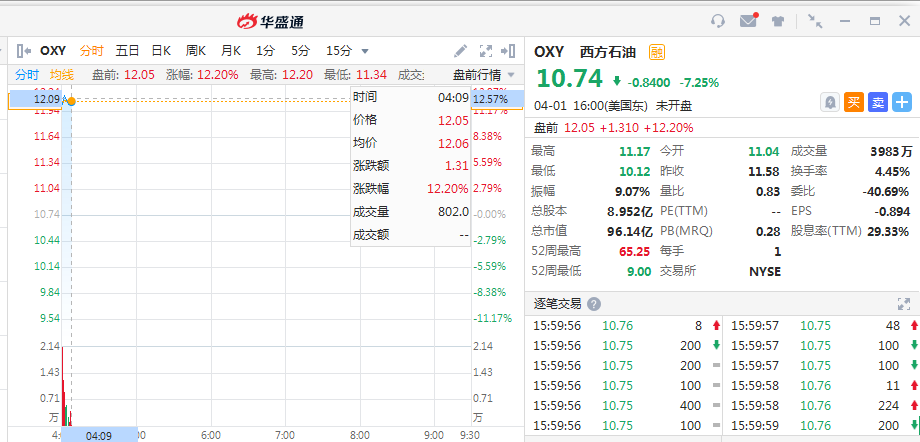The width and height of the screenshot is (920, 442).
Task: Switch to the 日K chart tab
Action: coord(161,51)
